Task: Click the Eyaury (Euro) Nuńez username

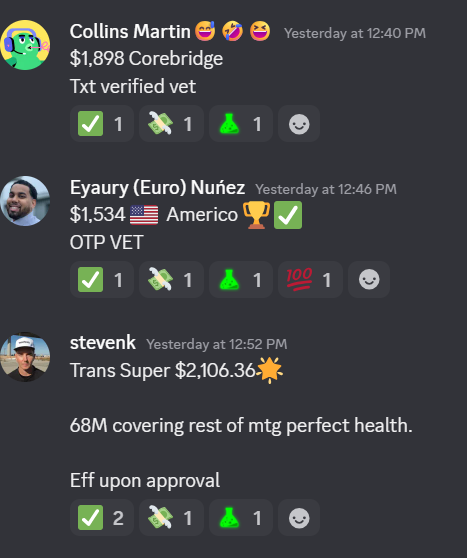Action: pyautogui.click(x=157, y=188)
